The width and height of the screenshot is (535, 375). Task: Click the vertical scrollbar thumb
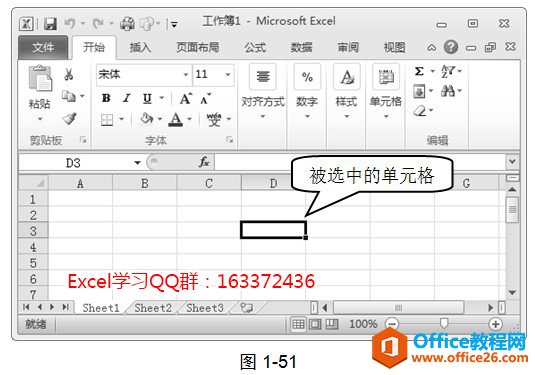[x=512, y=209]
